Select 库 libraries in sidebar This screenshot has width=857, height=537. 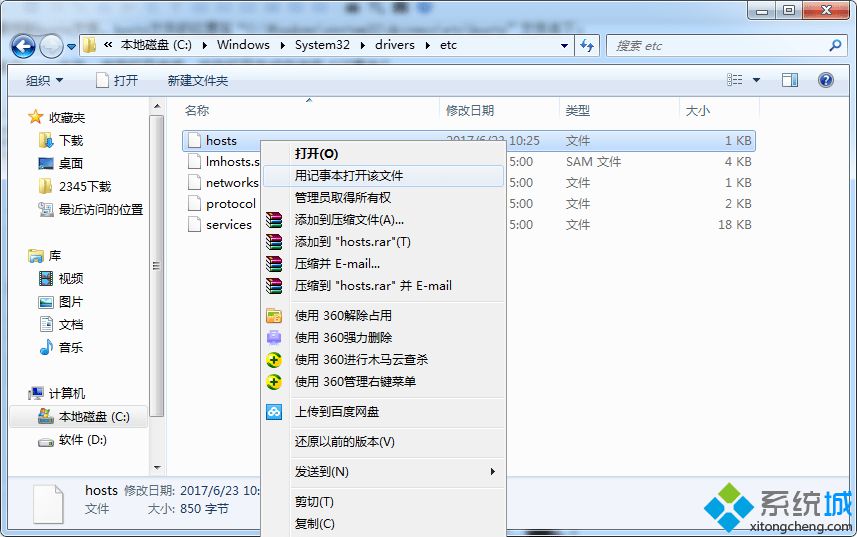coord(55,256)
